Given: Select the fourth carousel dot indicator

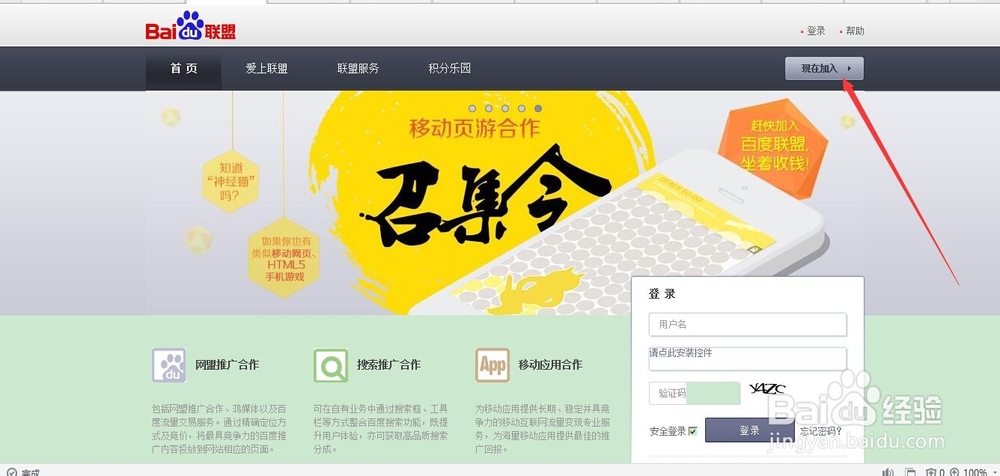Looking at the screenshot, I should (x=522, y=108).
